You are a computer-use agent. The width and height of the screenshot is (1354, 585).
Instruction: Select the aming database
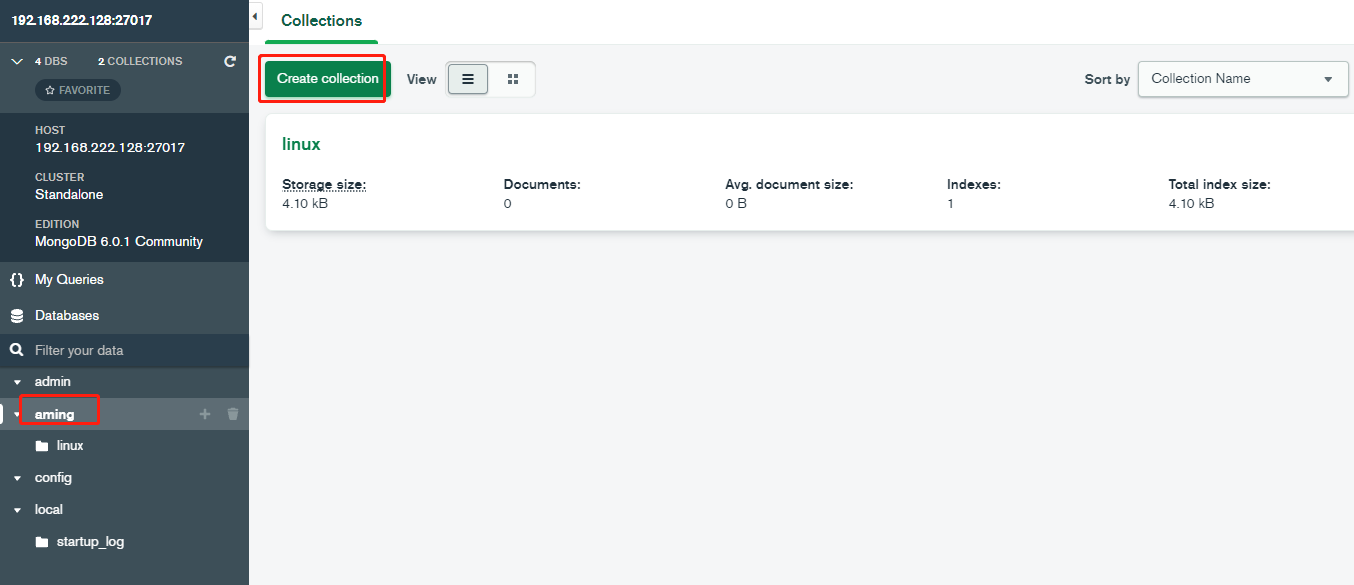point(55,414)
